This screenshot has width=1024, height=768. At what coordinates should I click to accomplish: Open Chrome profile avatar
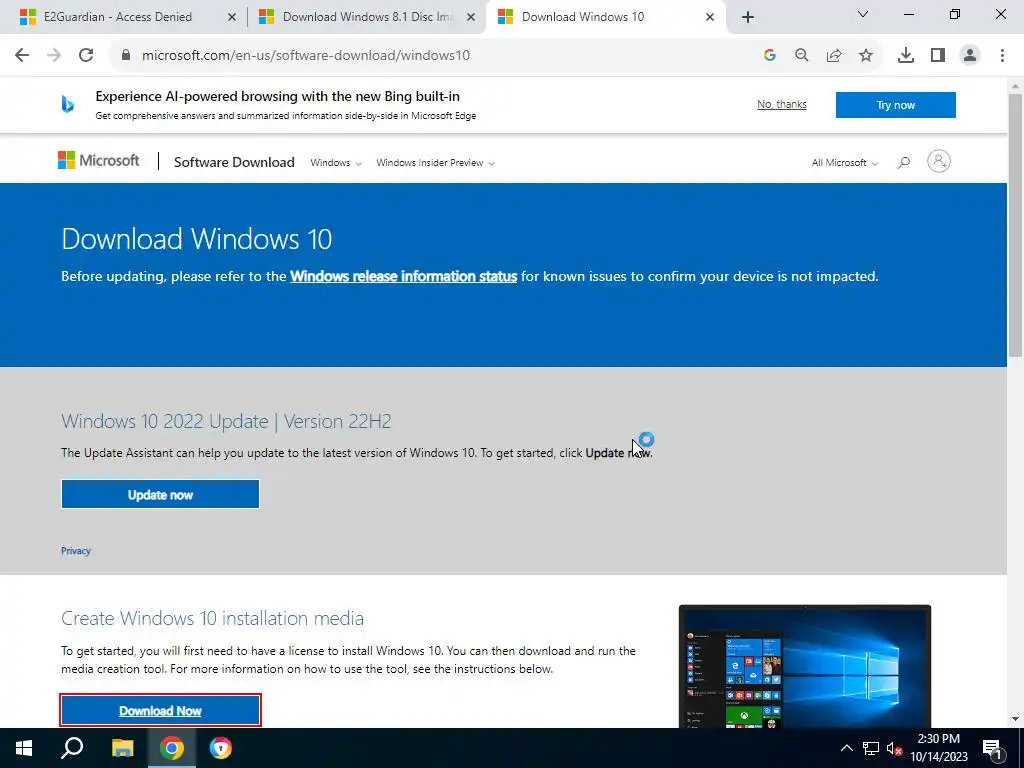pyautogui.click(x=970, y=56)
